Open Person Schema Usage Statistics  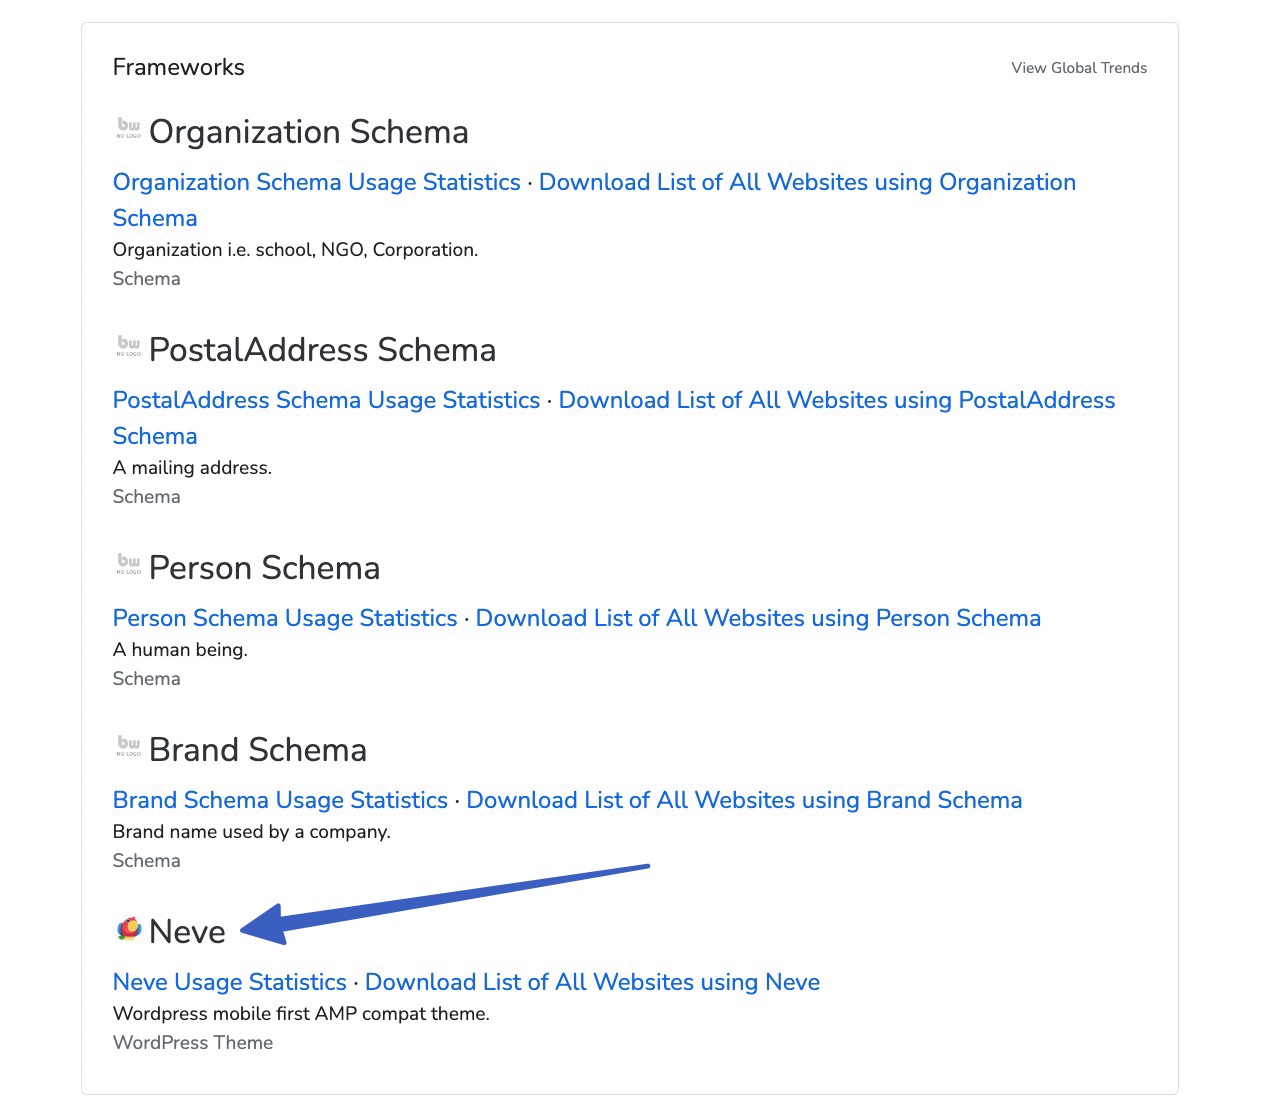(285, 618)
